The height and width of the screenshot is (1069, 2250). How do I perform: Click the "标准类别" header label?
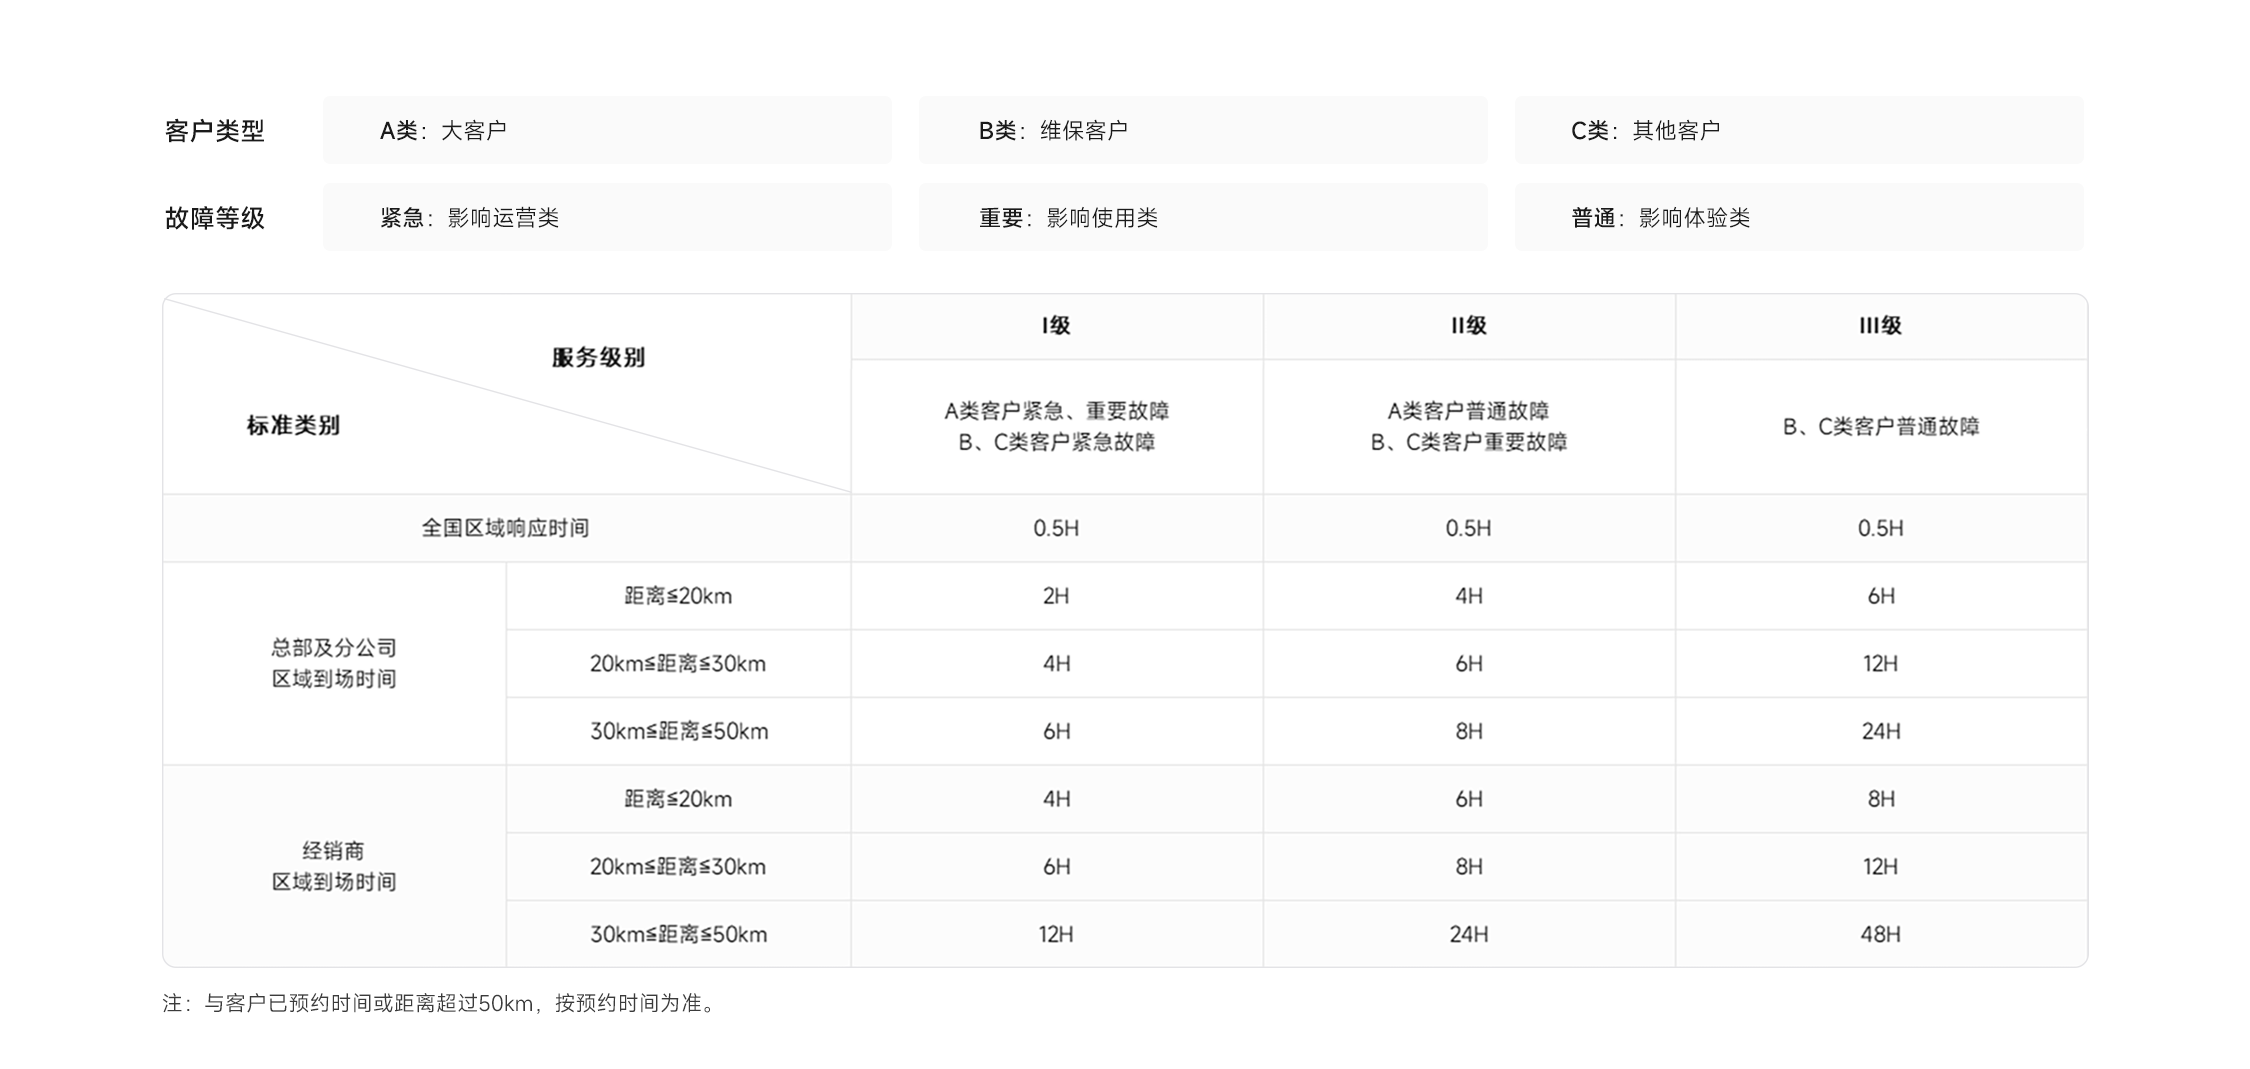pos(293,426)
